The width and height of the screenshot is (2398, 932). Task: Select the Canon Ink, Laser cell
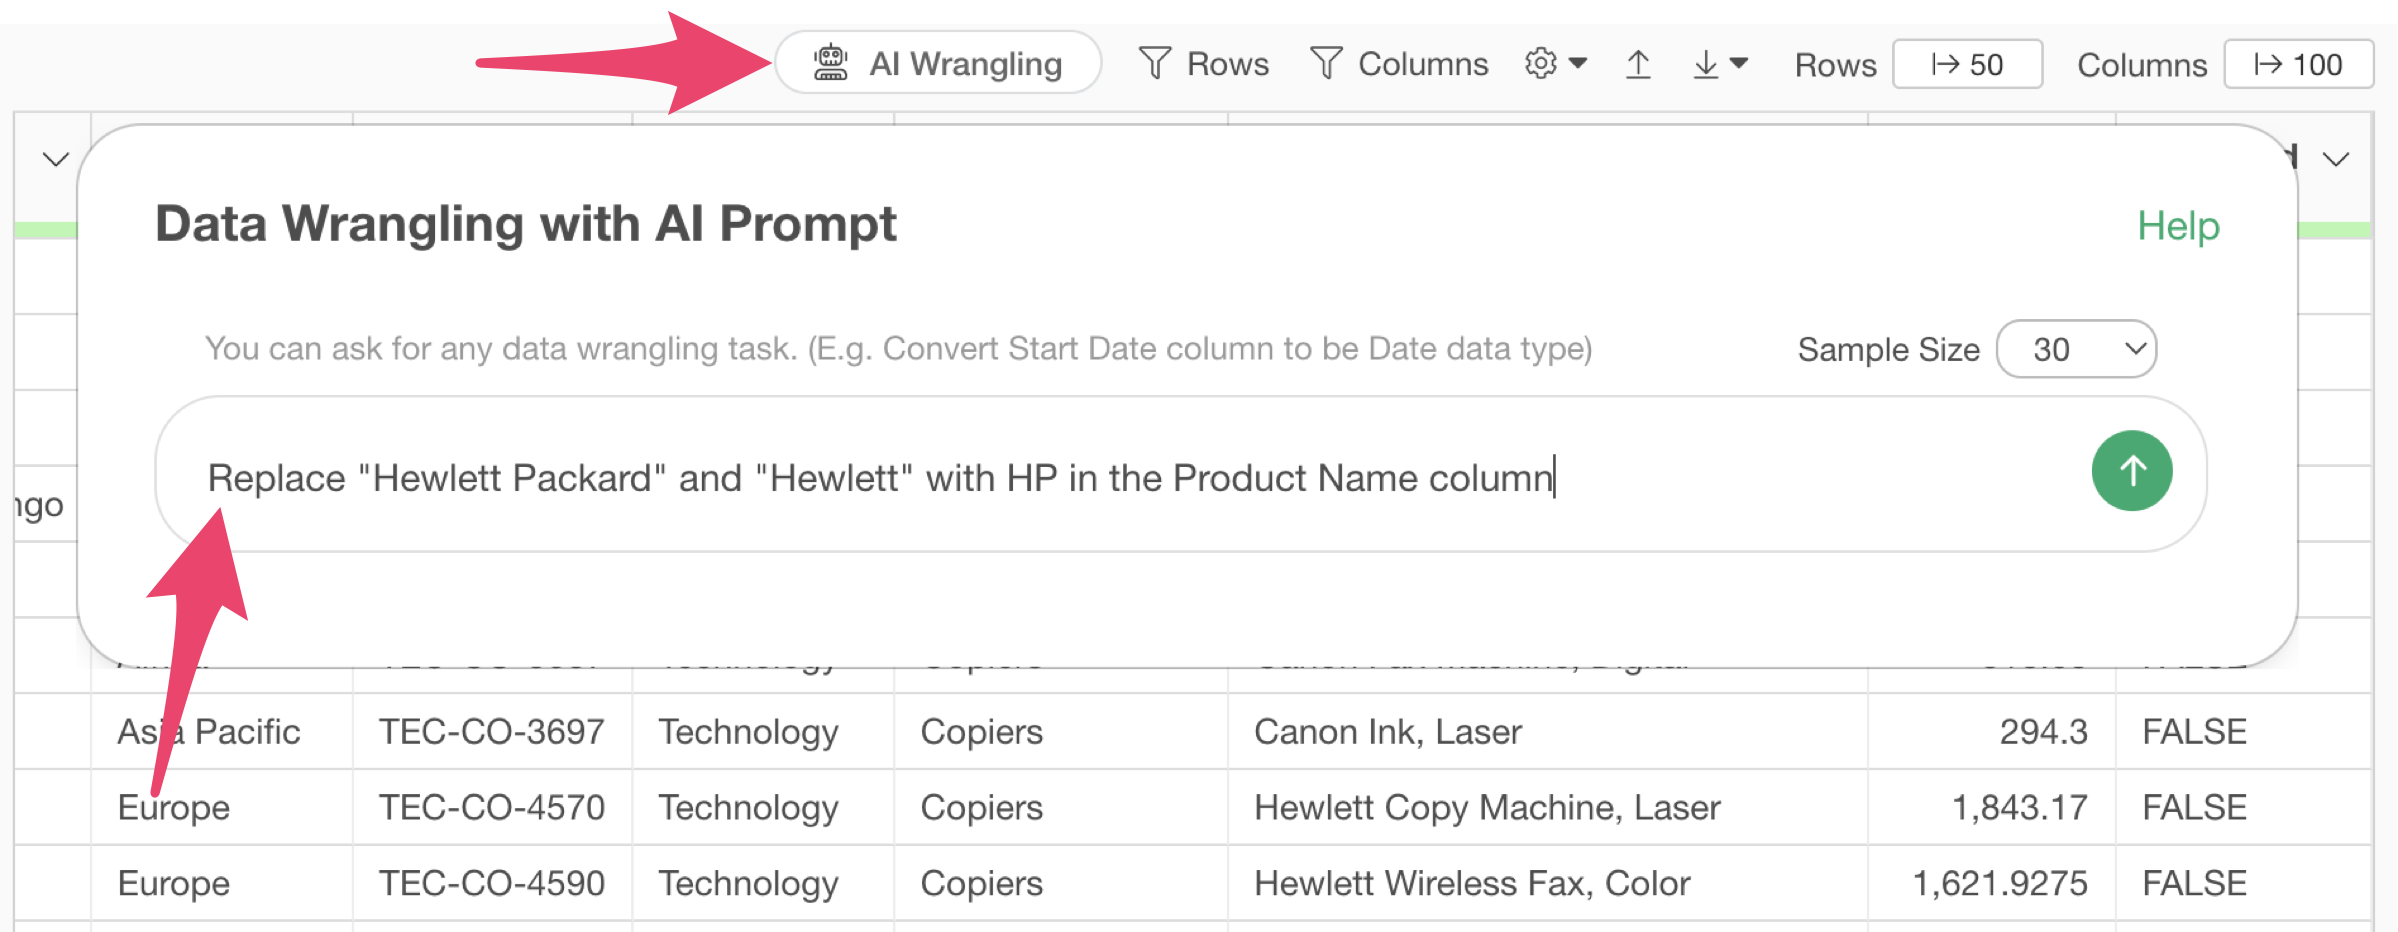point(1547,731)
